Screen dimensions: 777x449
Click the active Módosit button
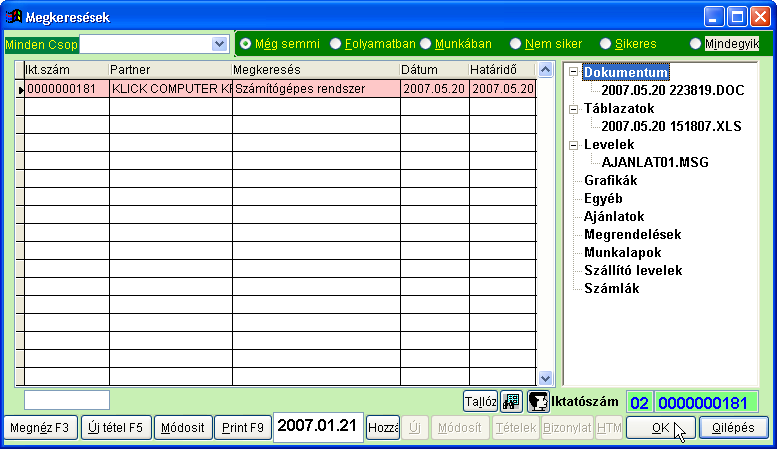point(183,427)
